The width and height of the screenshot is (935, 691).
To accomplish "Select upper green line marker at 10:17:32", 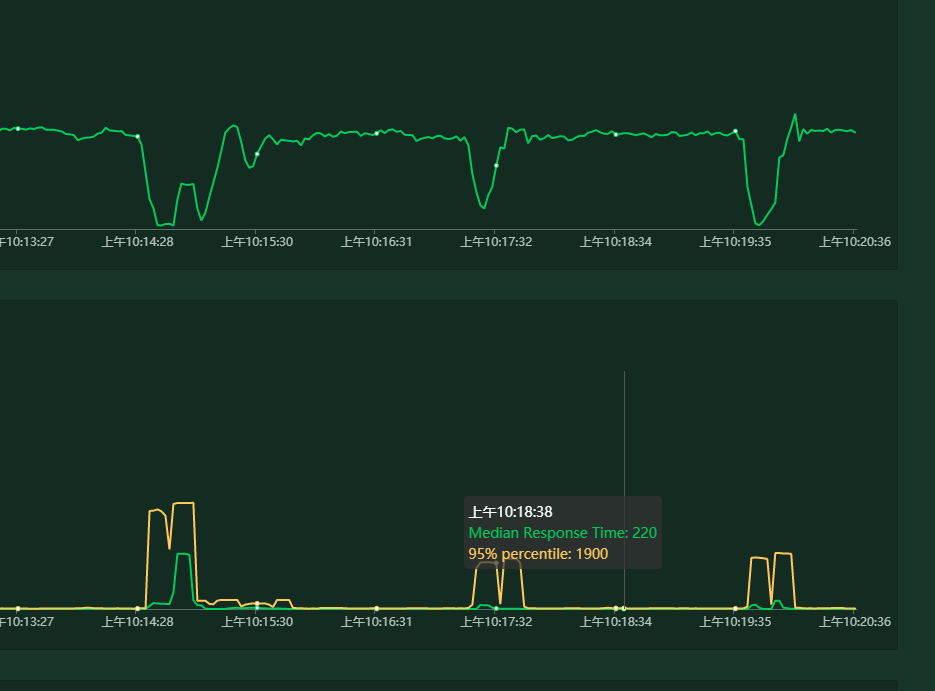I will click(496, 165).
